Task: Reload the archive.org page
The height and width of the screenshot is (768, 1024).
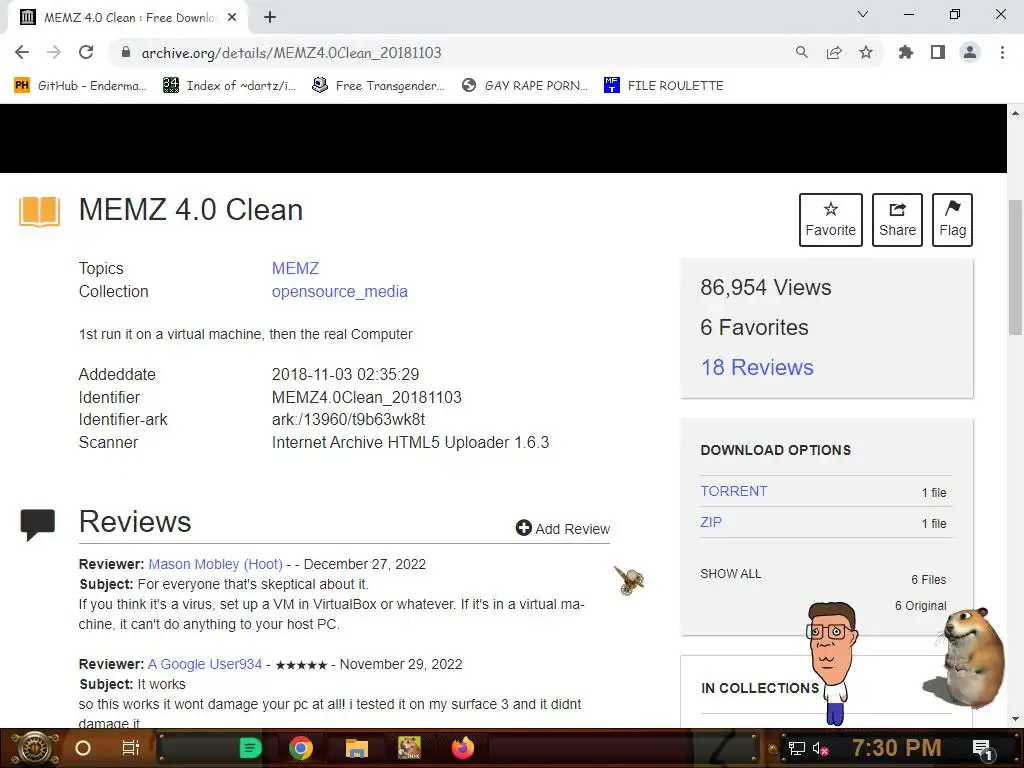Action: pos(86,52)
